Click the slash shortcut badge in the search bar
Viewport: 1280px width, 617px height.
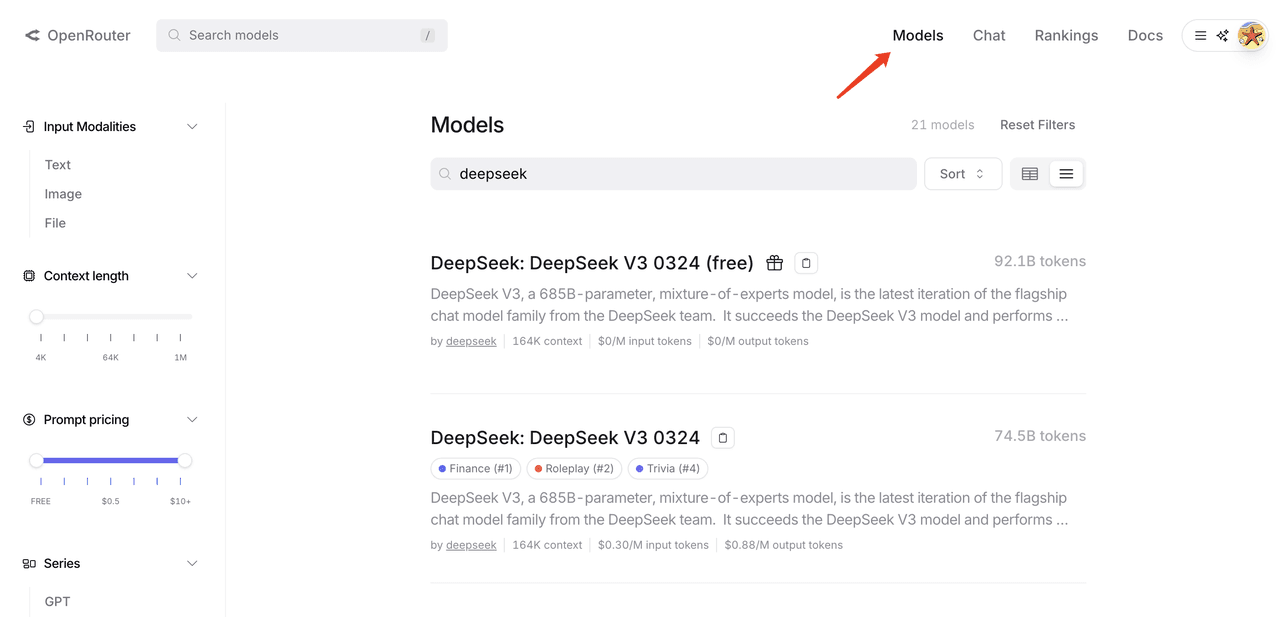pos(428,36)
